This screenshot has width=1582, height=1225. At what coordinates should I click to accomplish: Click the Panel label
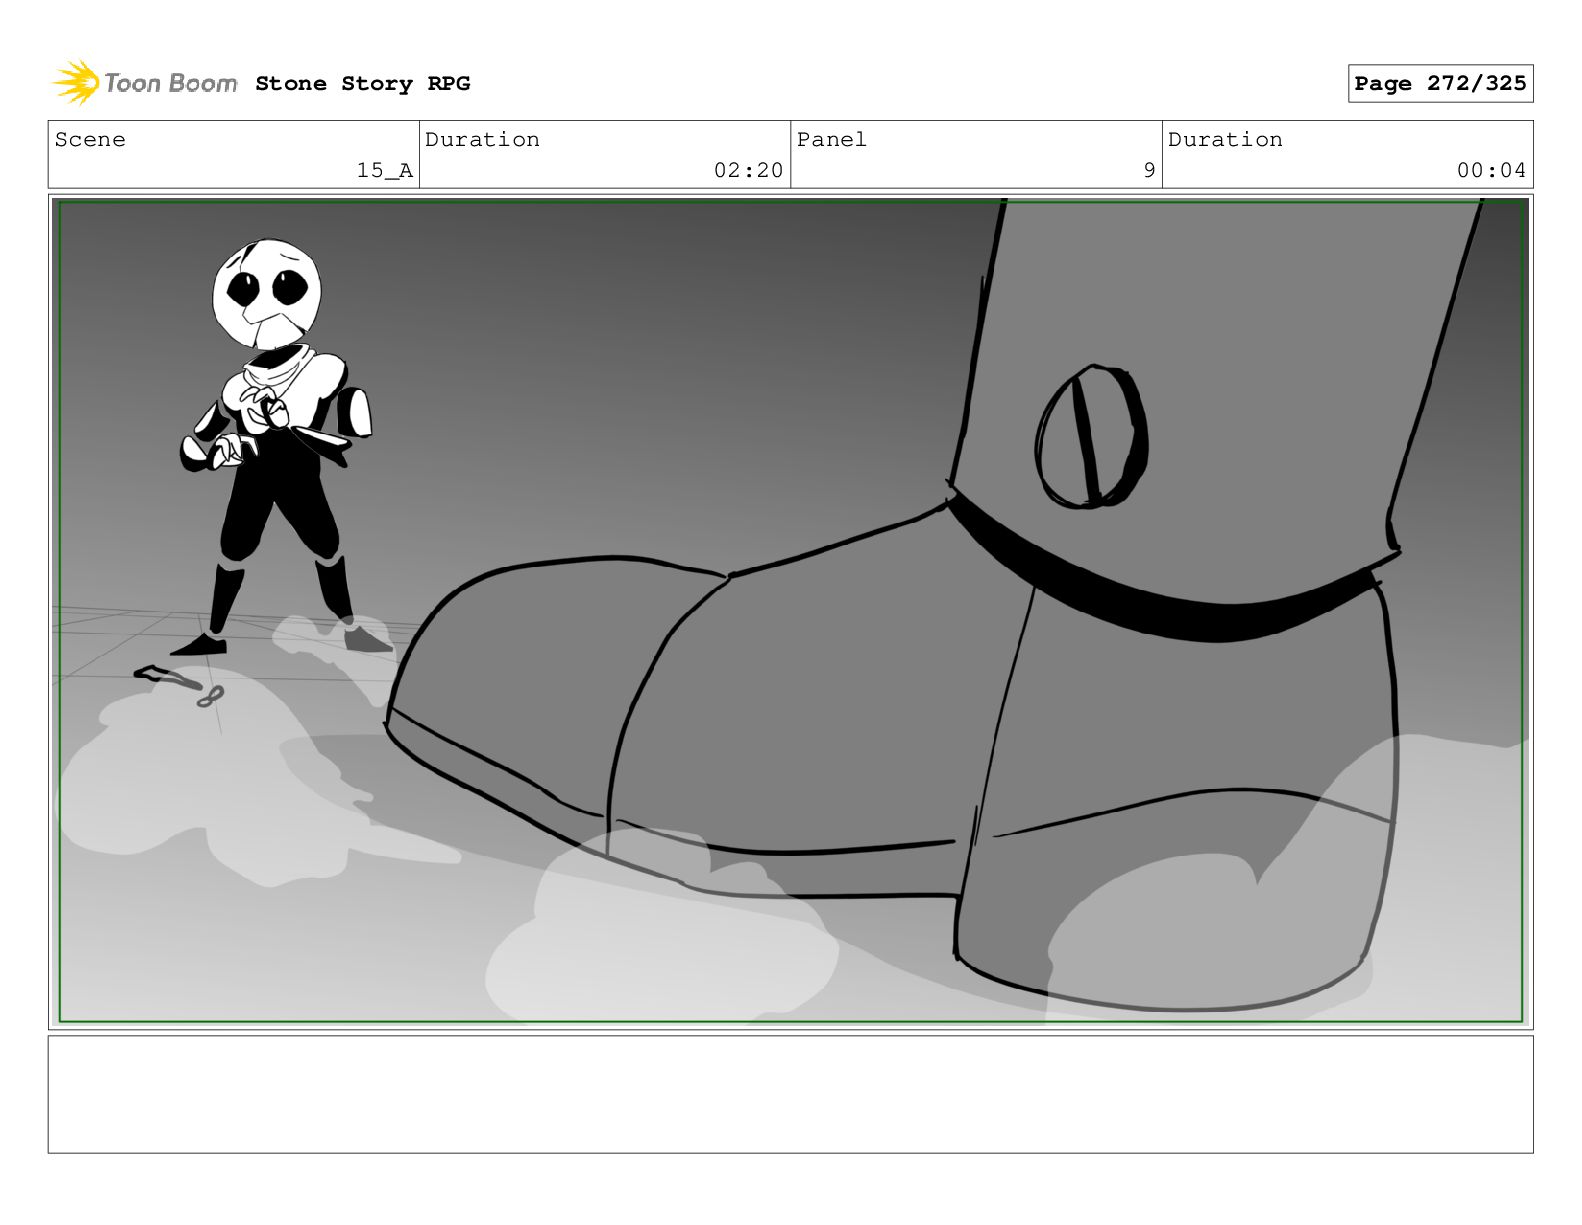point(832,140)
